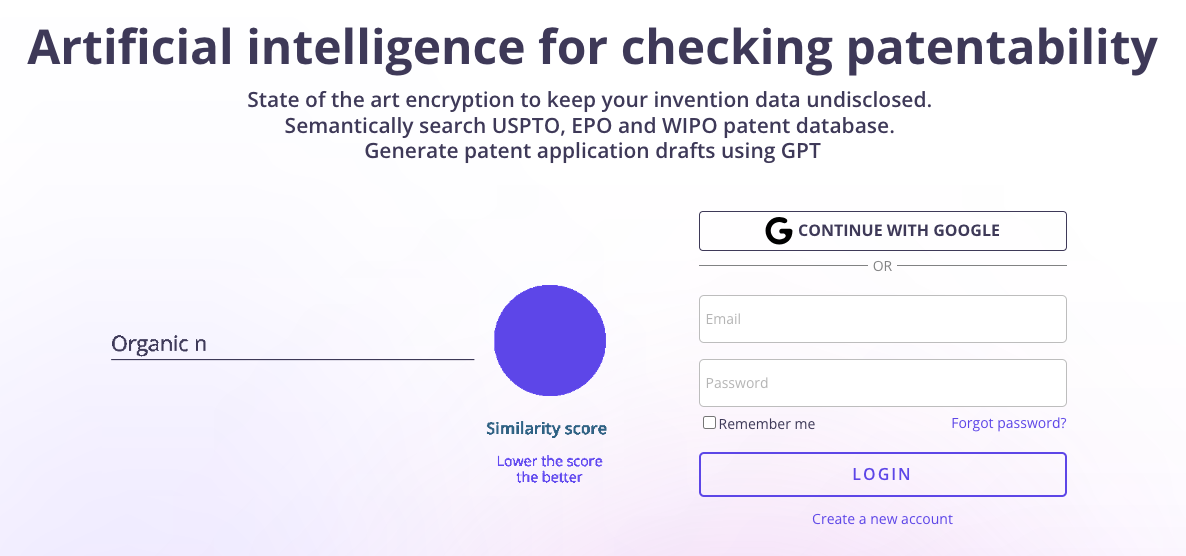Click the purple similarity score circle

(x=550, y=340)
